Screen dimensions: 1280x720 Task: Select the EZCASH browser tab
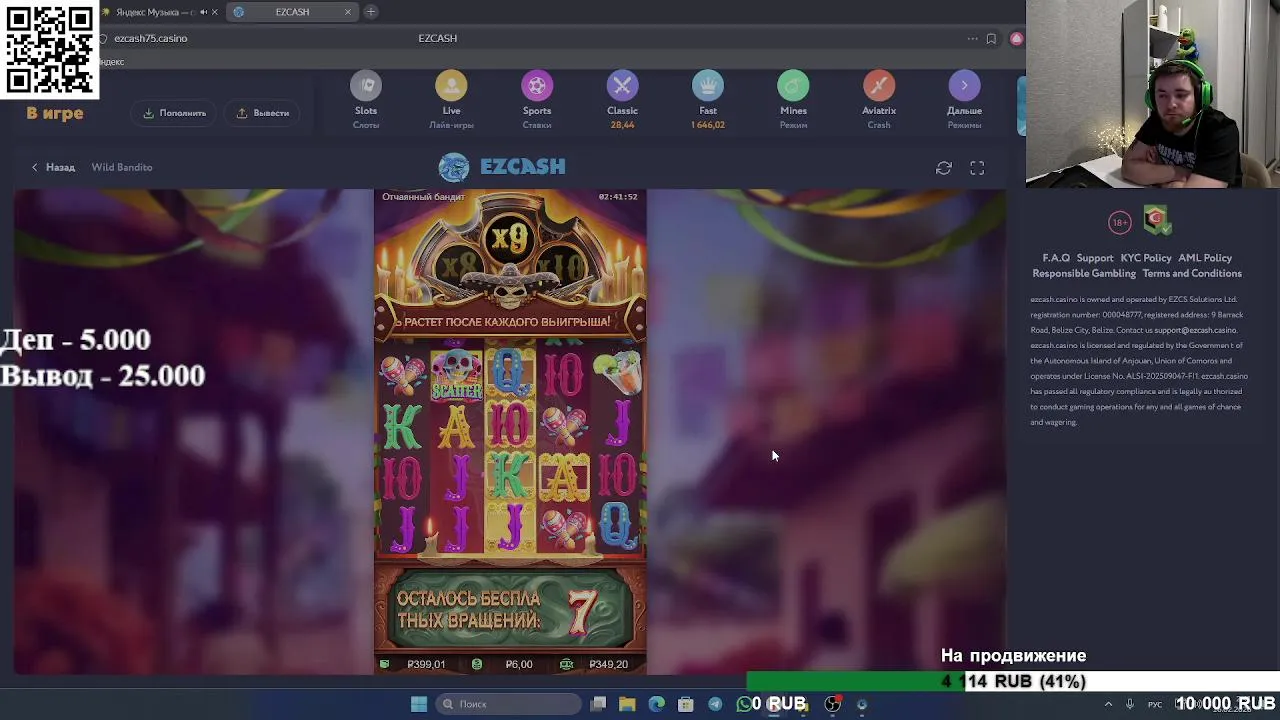coord(291,12)
